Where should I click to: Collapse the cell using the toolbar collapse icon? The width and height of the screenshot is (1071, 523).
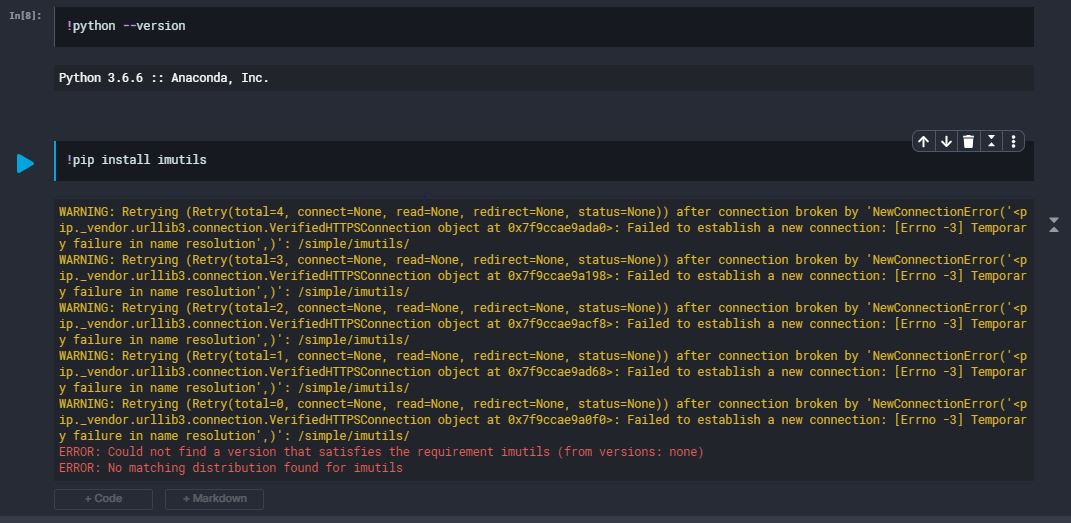point(991,142)
